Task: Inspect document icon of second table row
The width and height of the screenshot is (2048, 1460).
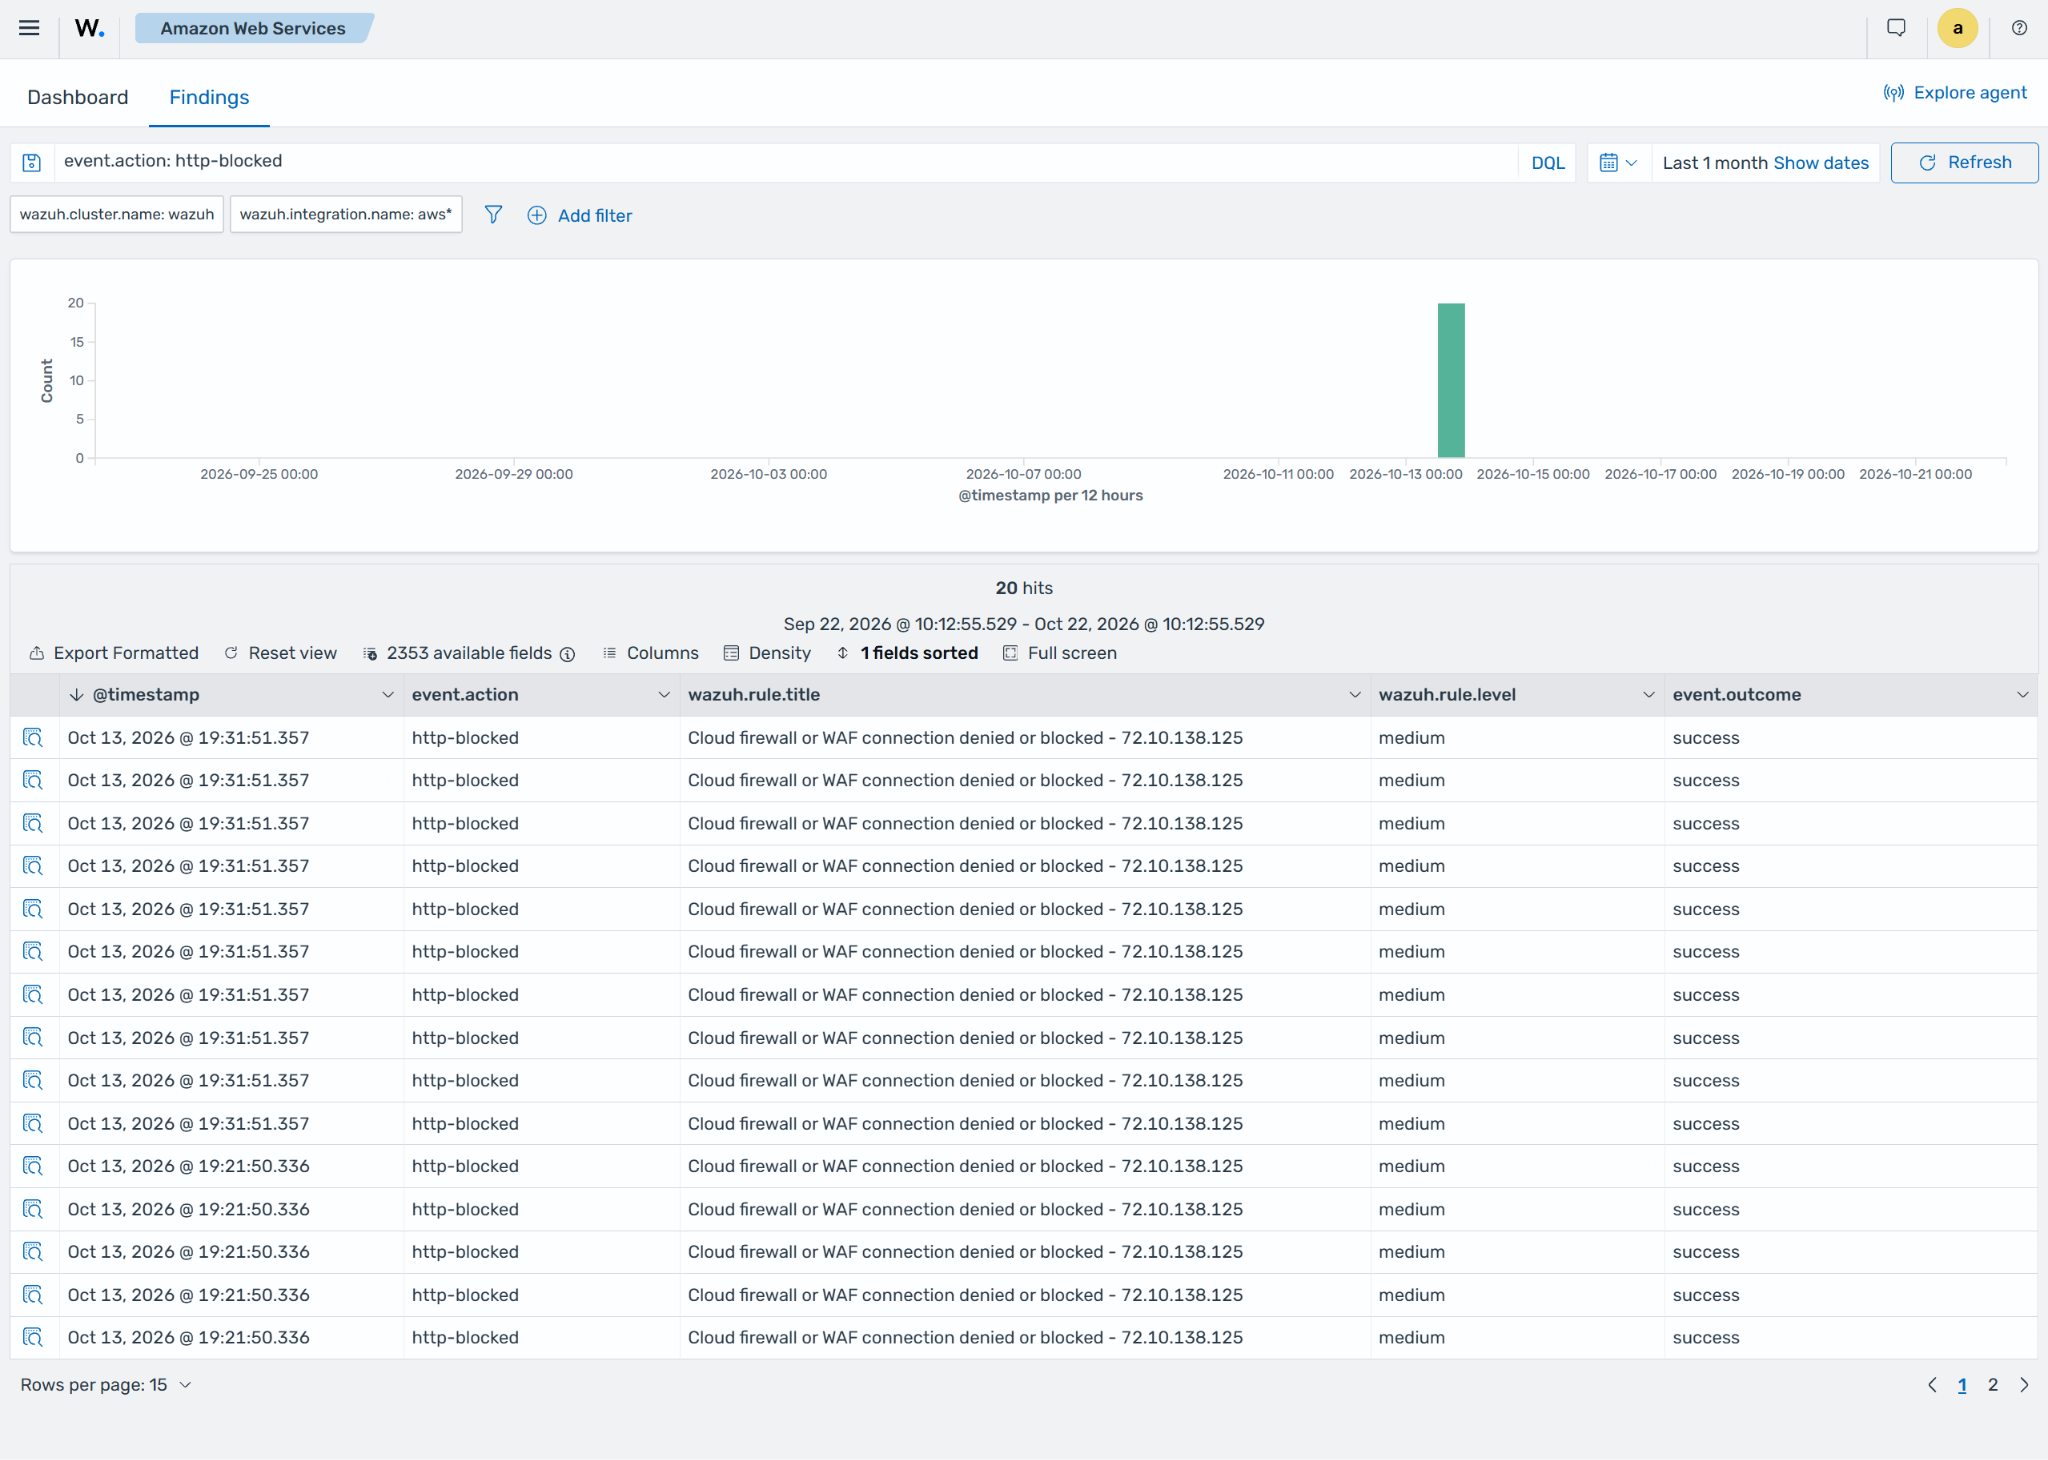Action: [x=33, y=781]
